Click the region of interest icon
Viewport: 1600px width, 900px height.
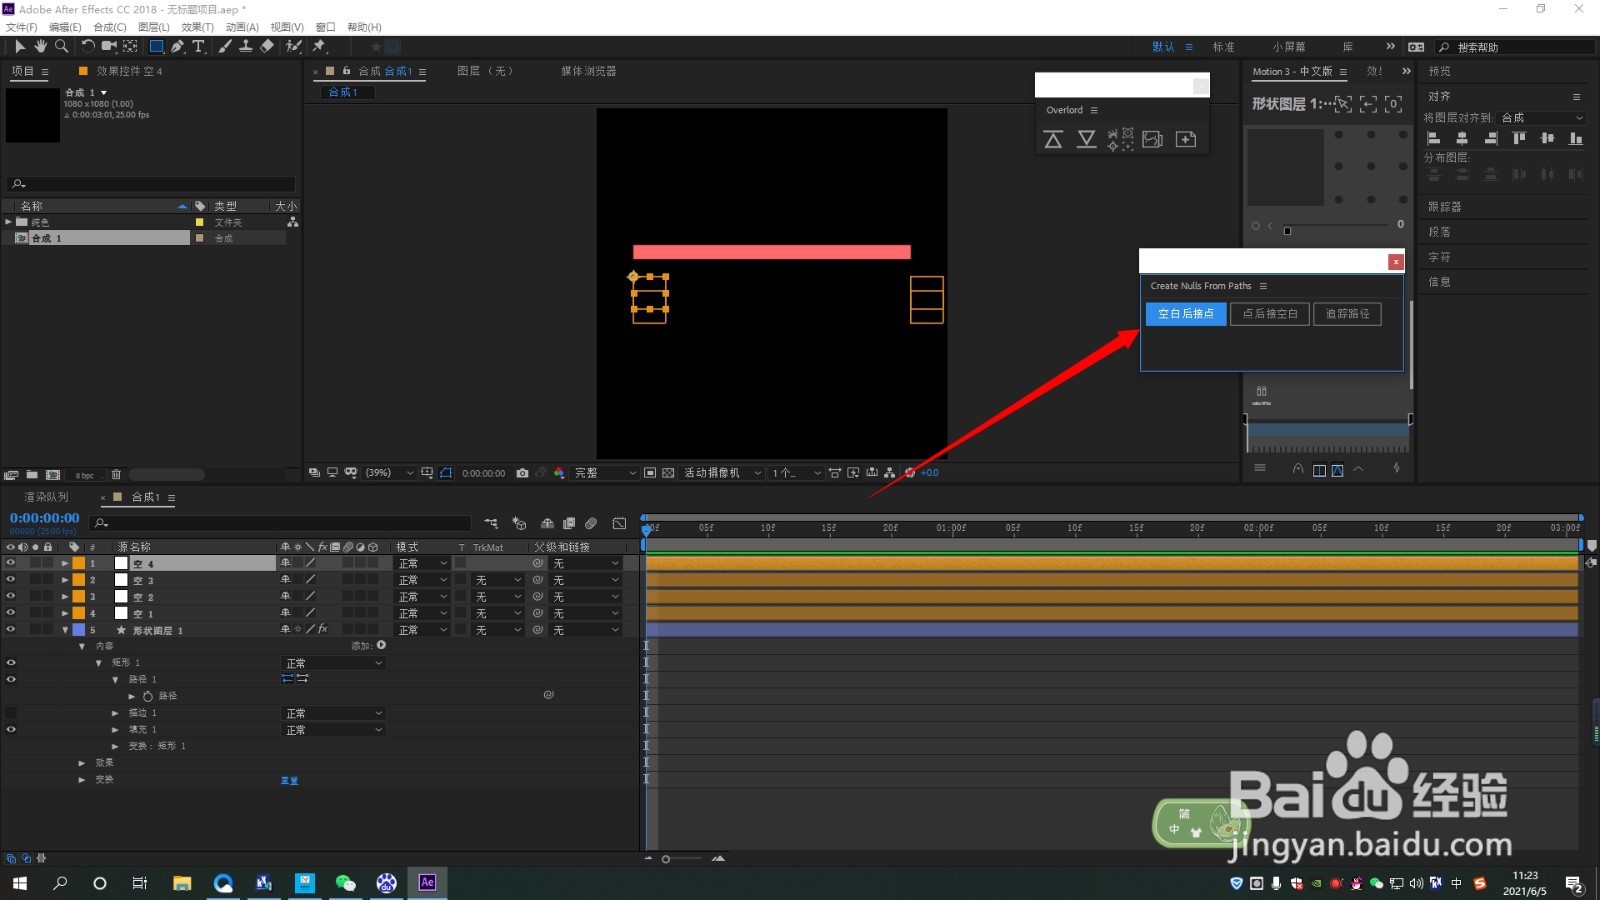pyautogui.click(x=650, y=473)
